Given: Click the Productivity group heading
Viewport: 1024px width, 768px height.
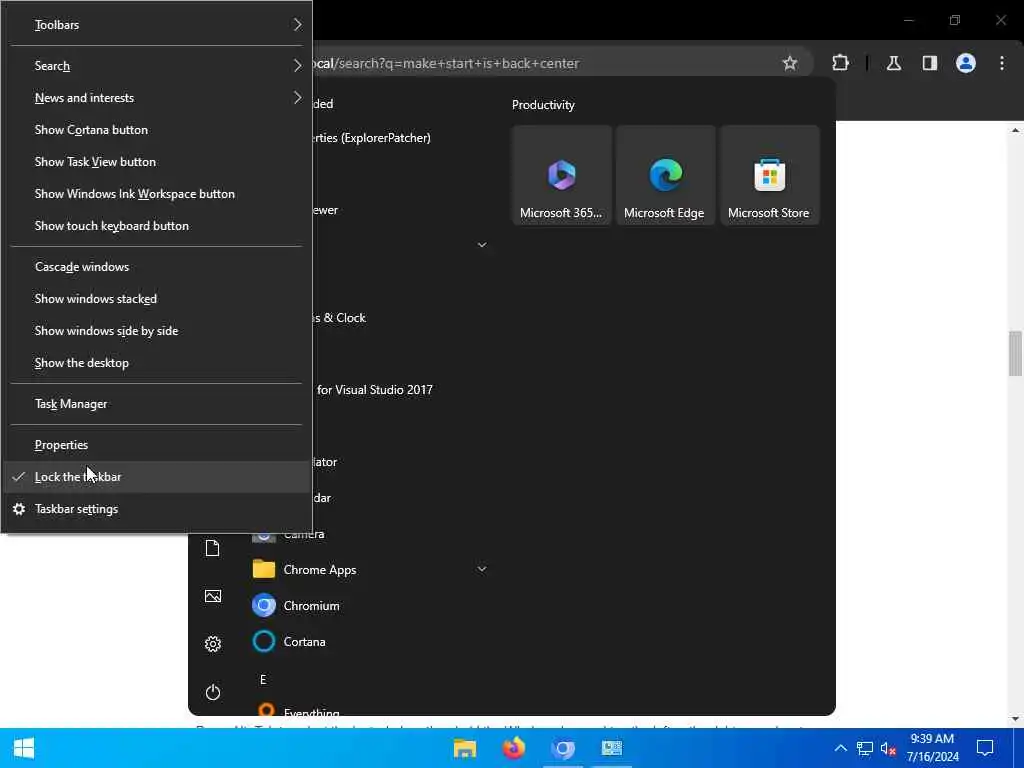Looking at the screenshot, I should [543, 105].
